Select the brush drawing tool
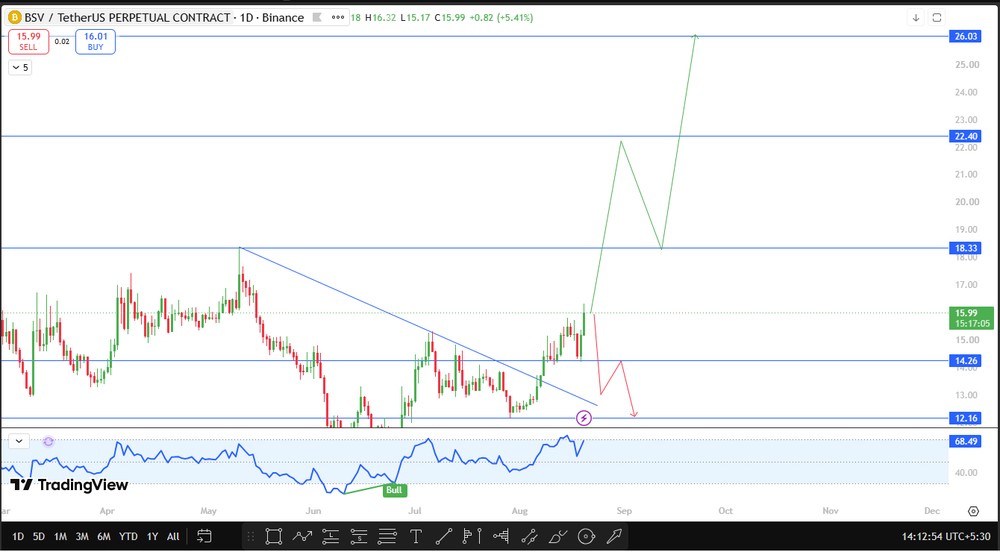Viewport: 1000px width, 552px height. (x=558, y=536)
